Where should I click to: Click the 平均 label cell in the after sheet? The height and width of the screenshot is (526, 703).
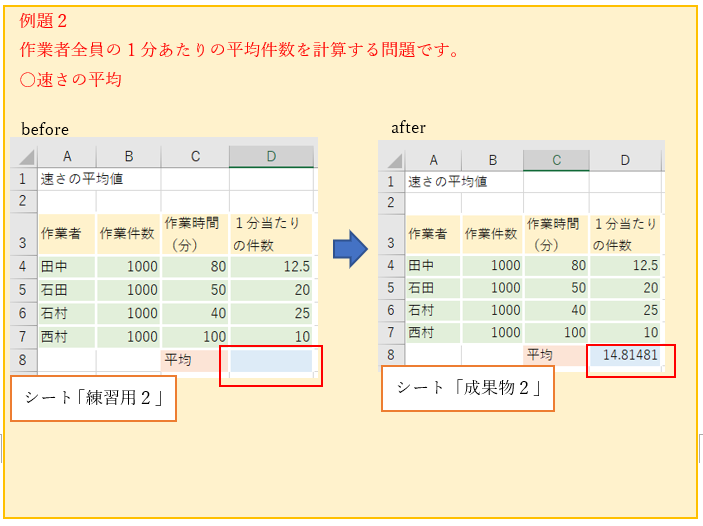(555, 355)
